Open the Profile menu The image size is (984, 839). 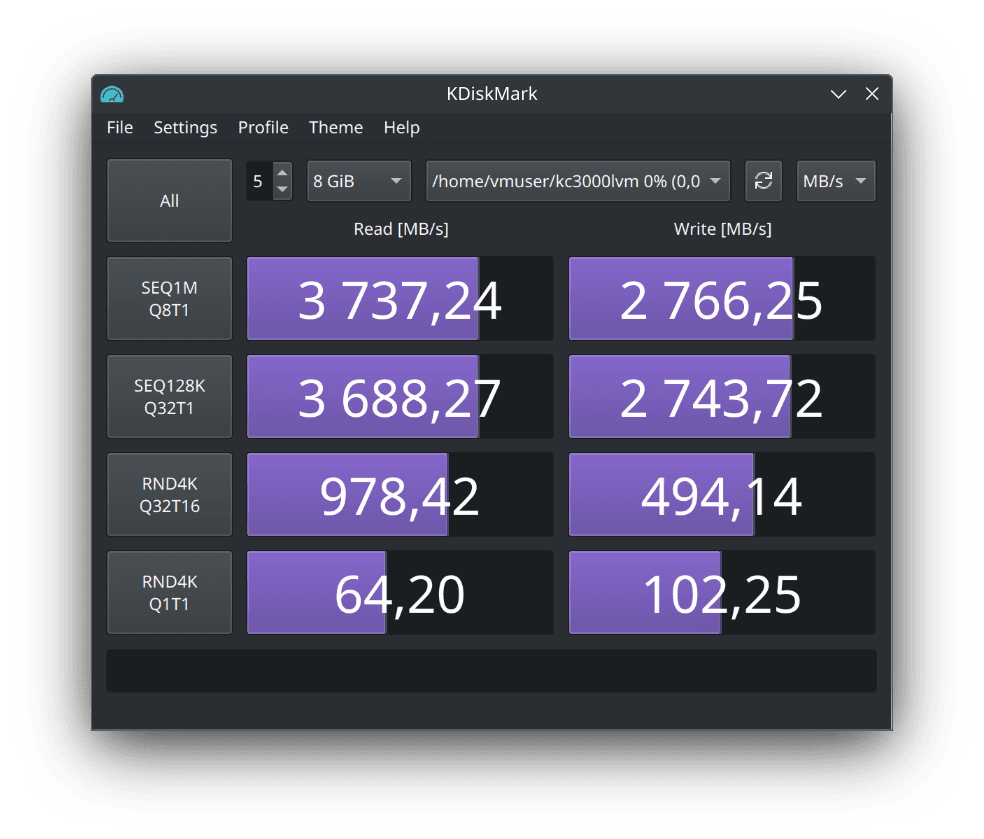pos(263,127)
